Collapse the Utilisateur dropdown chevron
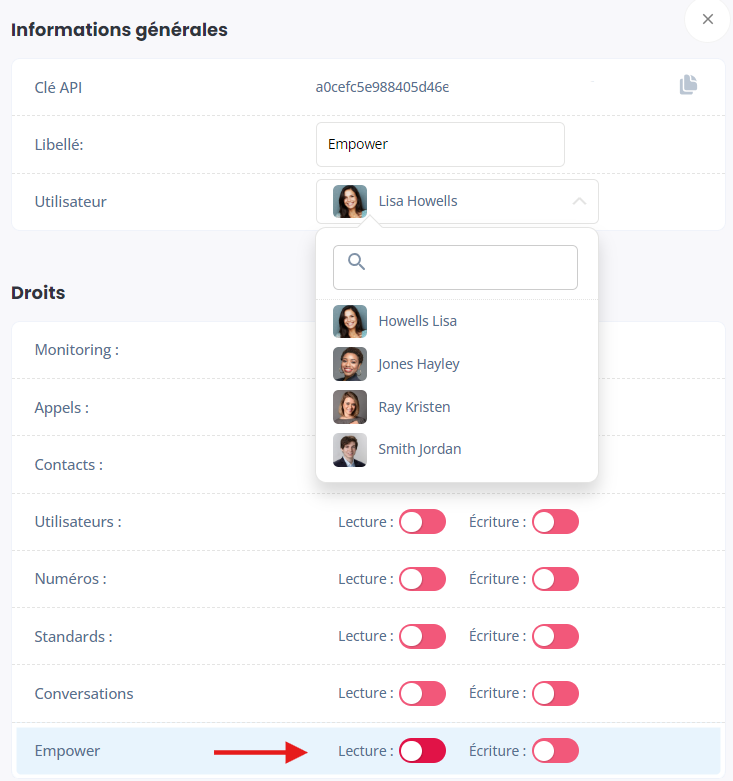733x781 pixels. pos(579,201)
